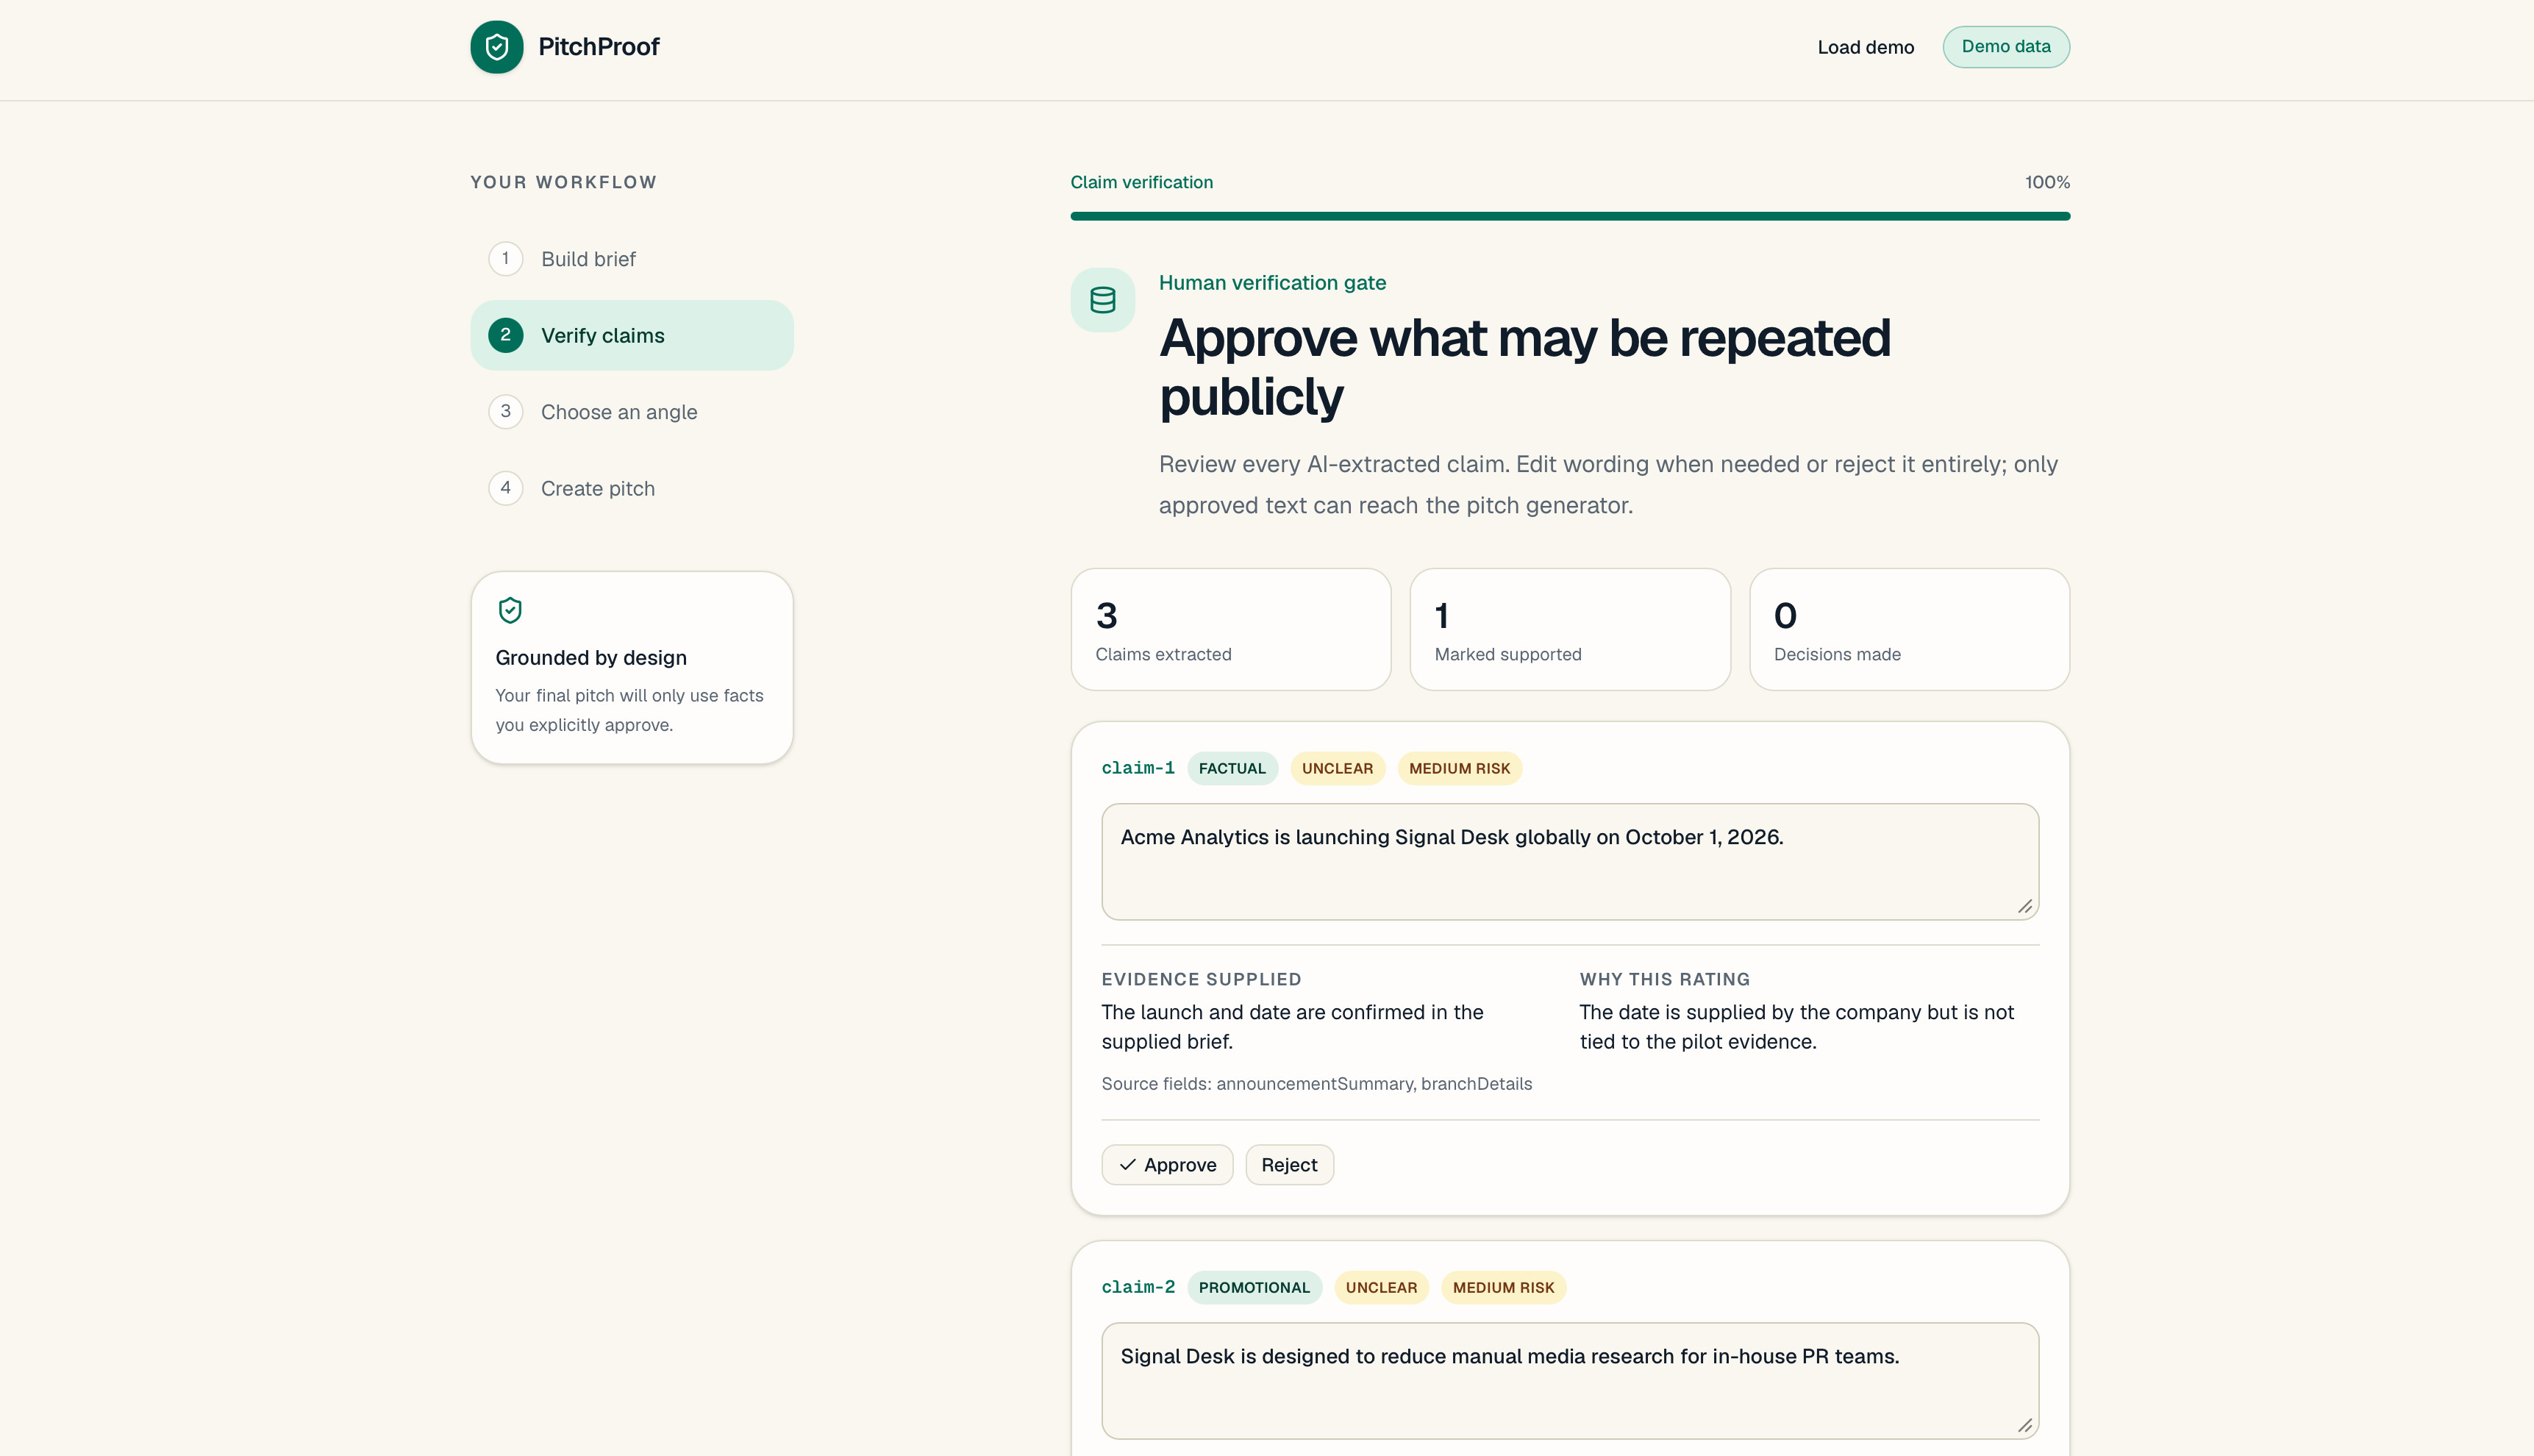Click Load demo in the header
The image size is (2534, 1456).
(1865, 47)
